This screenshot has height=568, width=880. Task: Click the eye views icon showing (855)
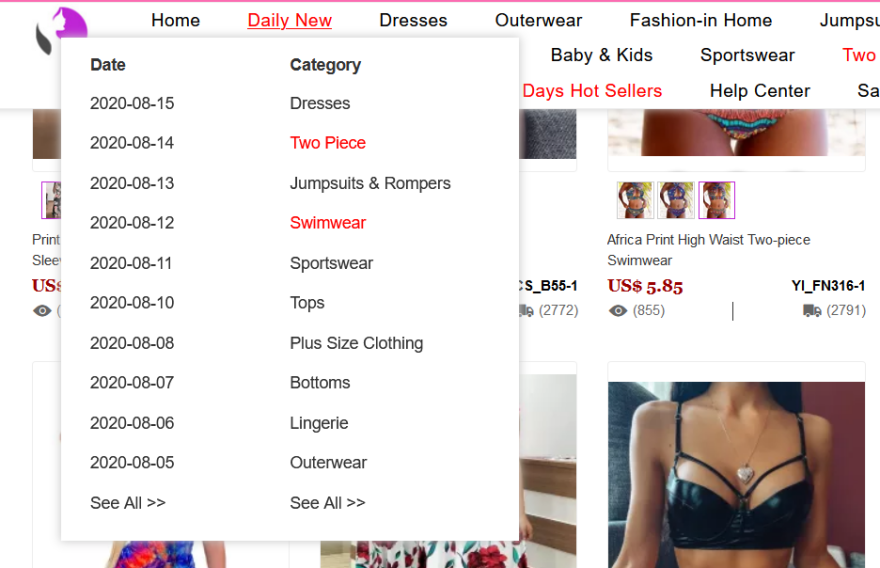coord(618,311)
